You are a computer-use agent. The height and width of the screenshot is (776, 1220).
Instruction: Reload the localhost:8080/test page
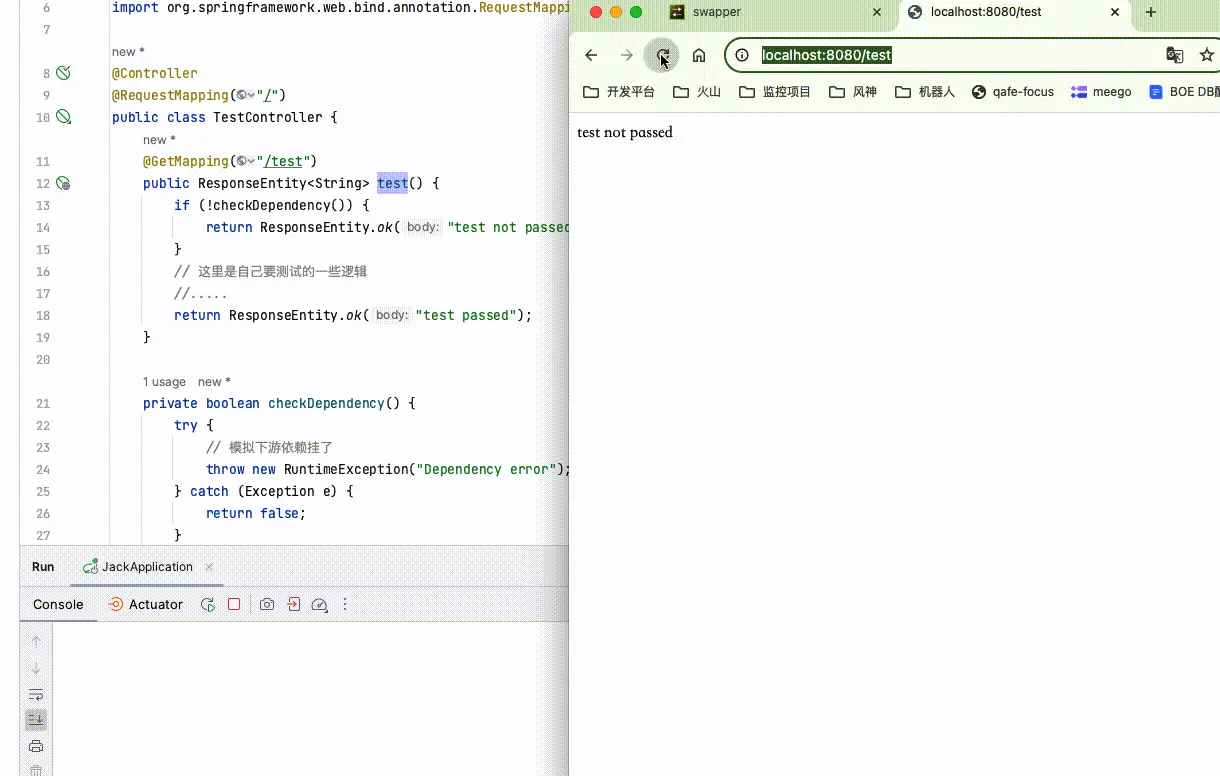coord(662,56)
